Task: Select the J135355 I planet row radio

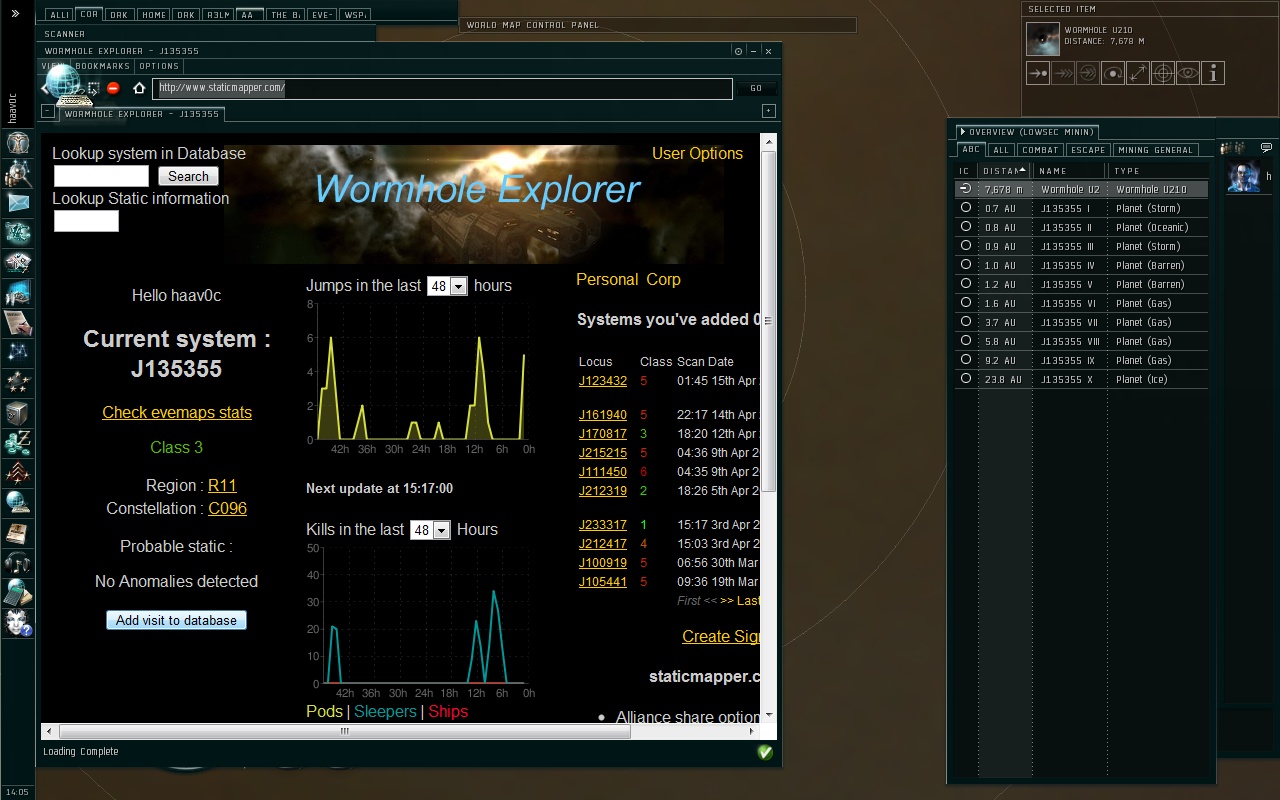Action: 965,208
